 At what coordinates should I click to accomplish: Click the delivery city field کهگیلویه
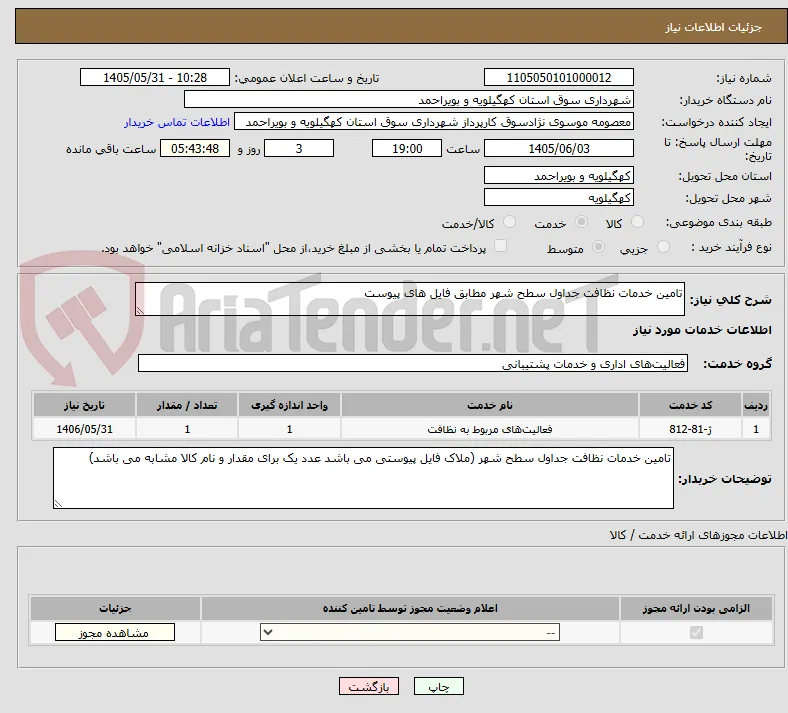point(558,197)
